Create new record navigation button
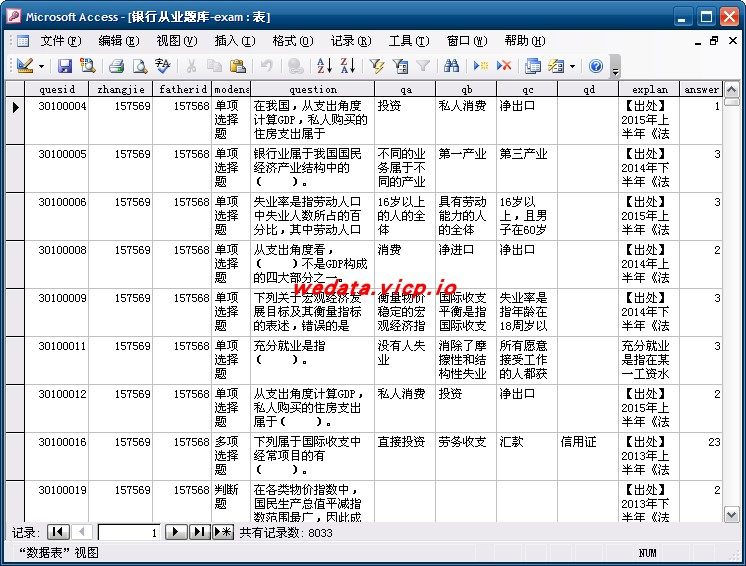This screenshot has height=566, width=746. [223, 532]
